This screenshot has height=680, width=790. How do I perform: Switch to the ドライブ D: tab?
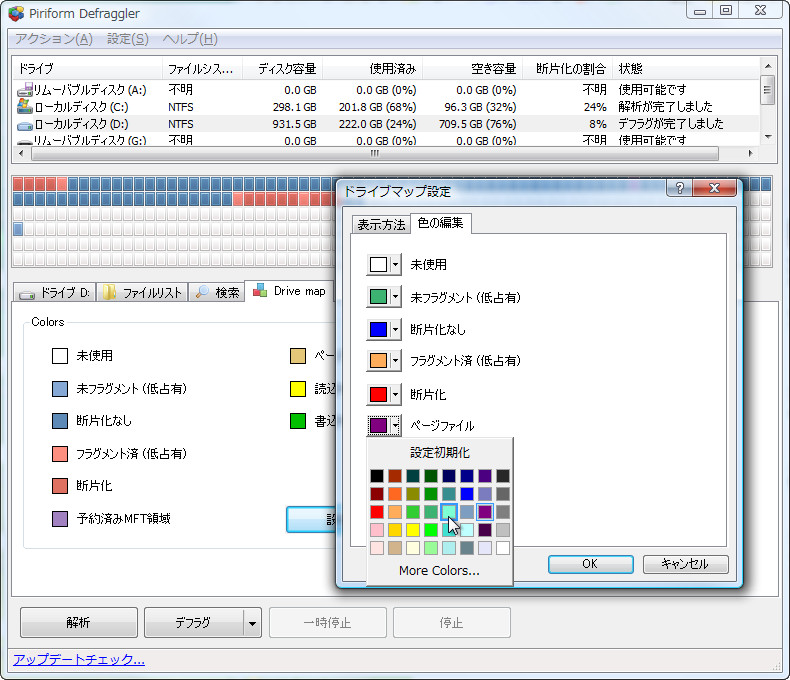coord(54,293)
